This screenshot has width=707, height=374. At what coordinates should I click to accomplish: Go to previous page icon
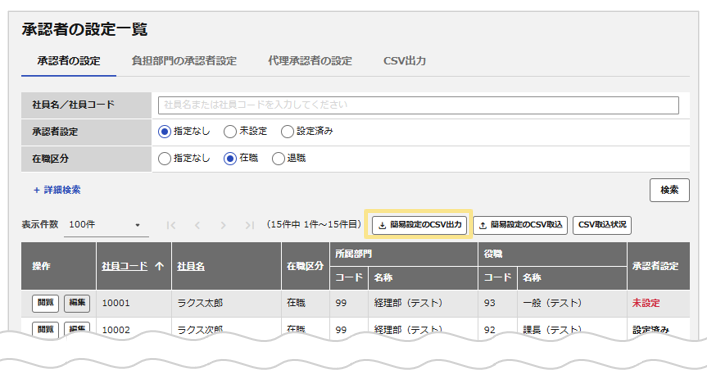[x=197, y=225]
